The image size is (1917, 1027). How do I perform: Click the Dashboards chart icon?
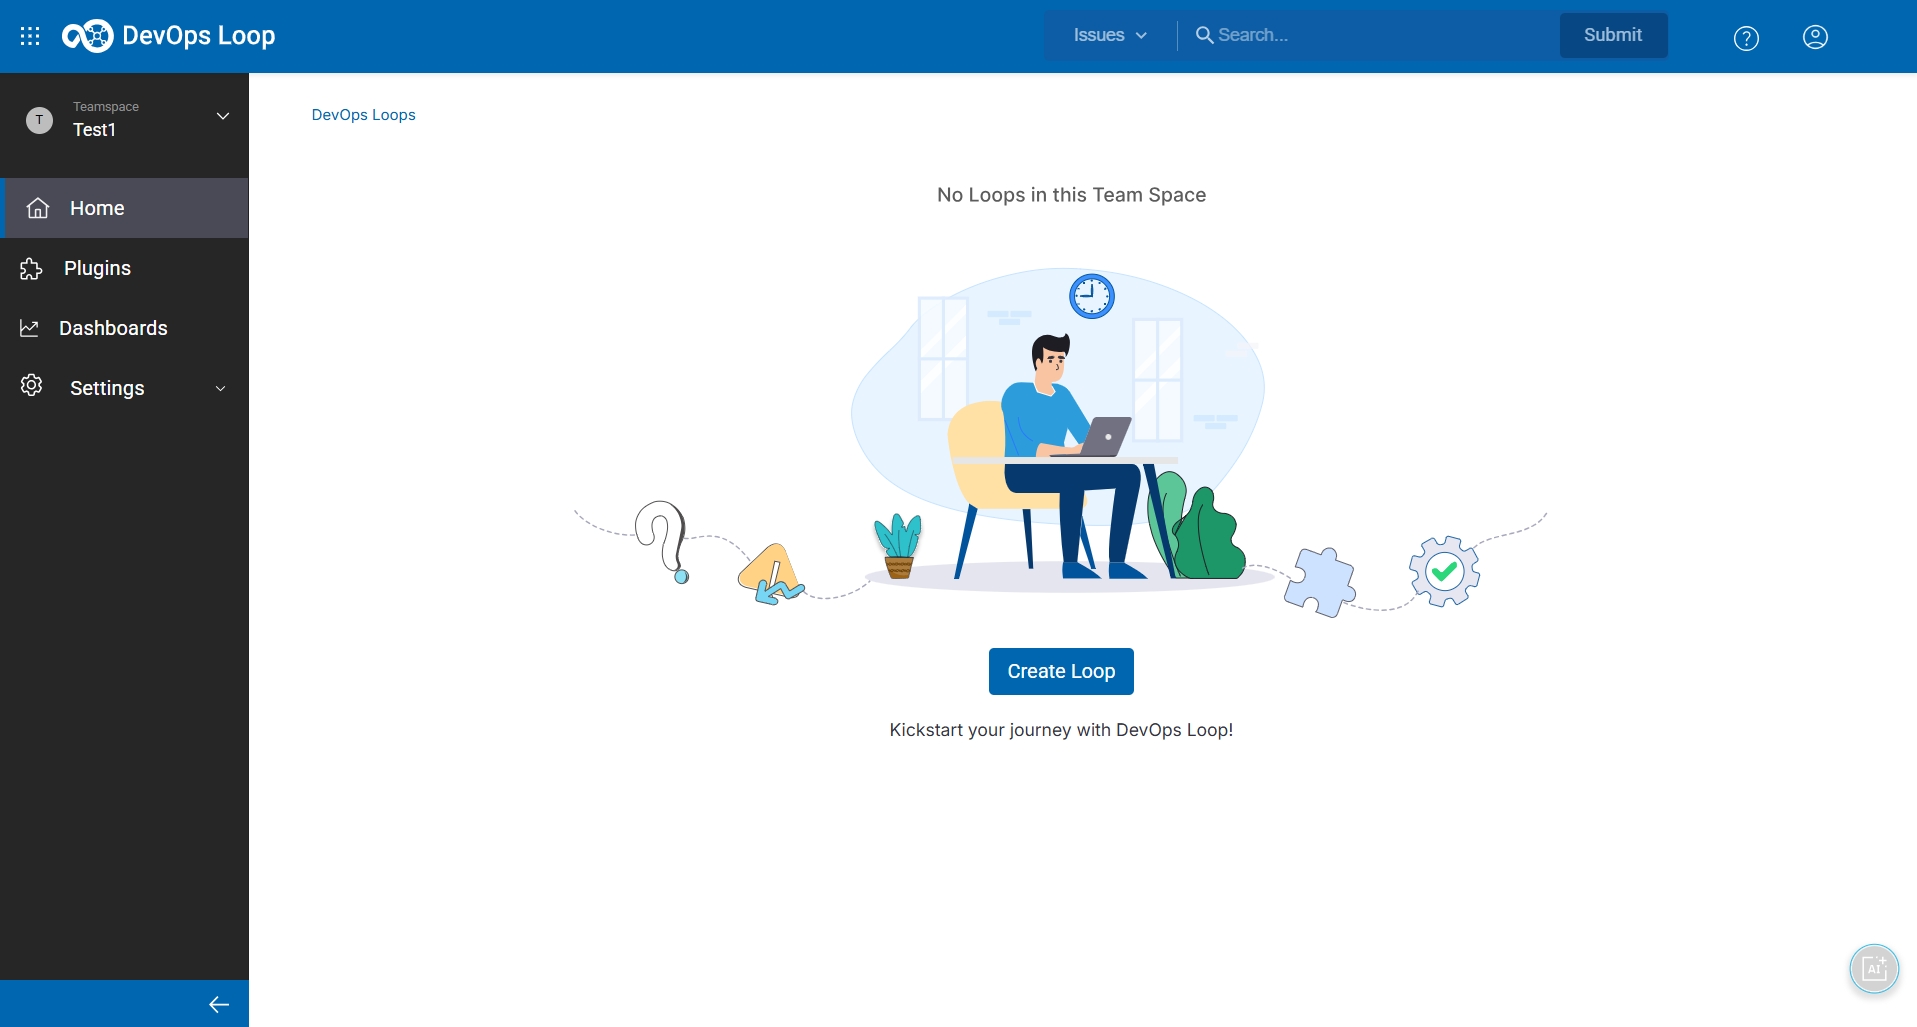pos(29,328)
